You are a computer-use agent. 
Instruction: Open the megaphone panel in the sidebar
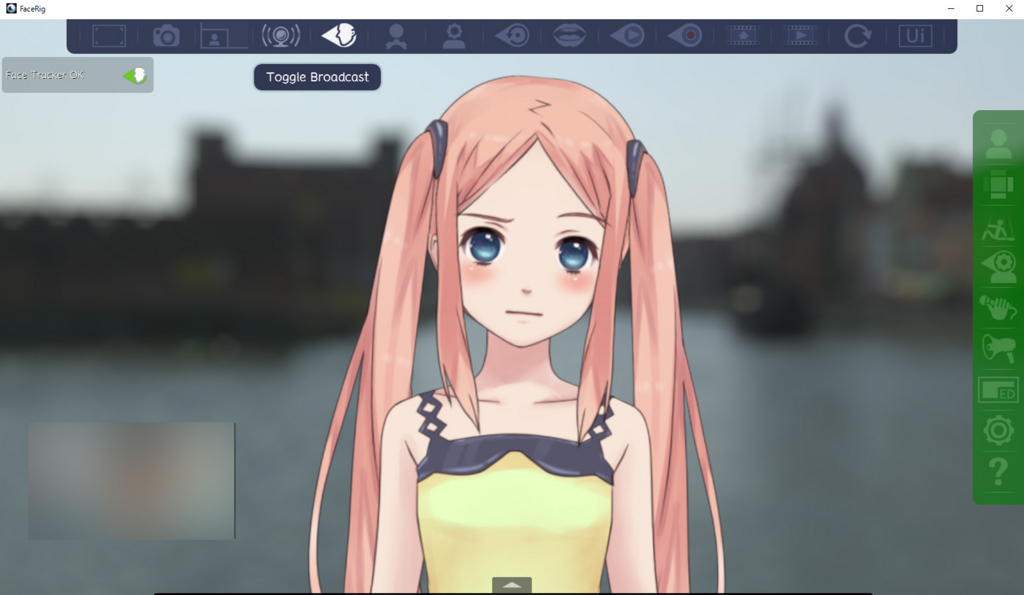(998, 349)
